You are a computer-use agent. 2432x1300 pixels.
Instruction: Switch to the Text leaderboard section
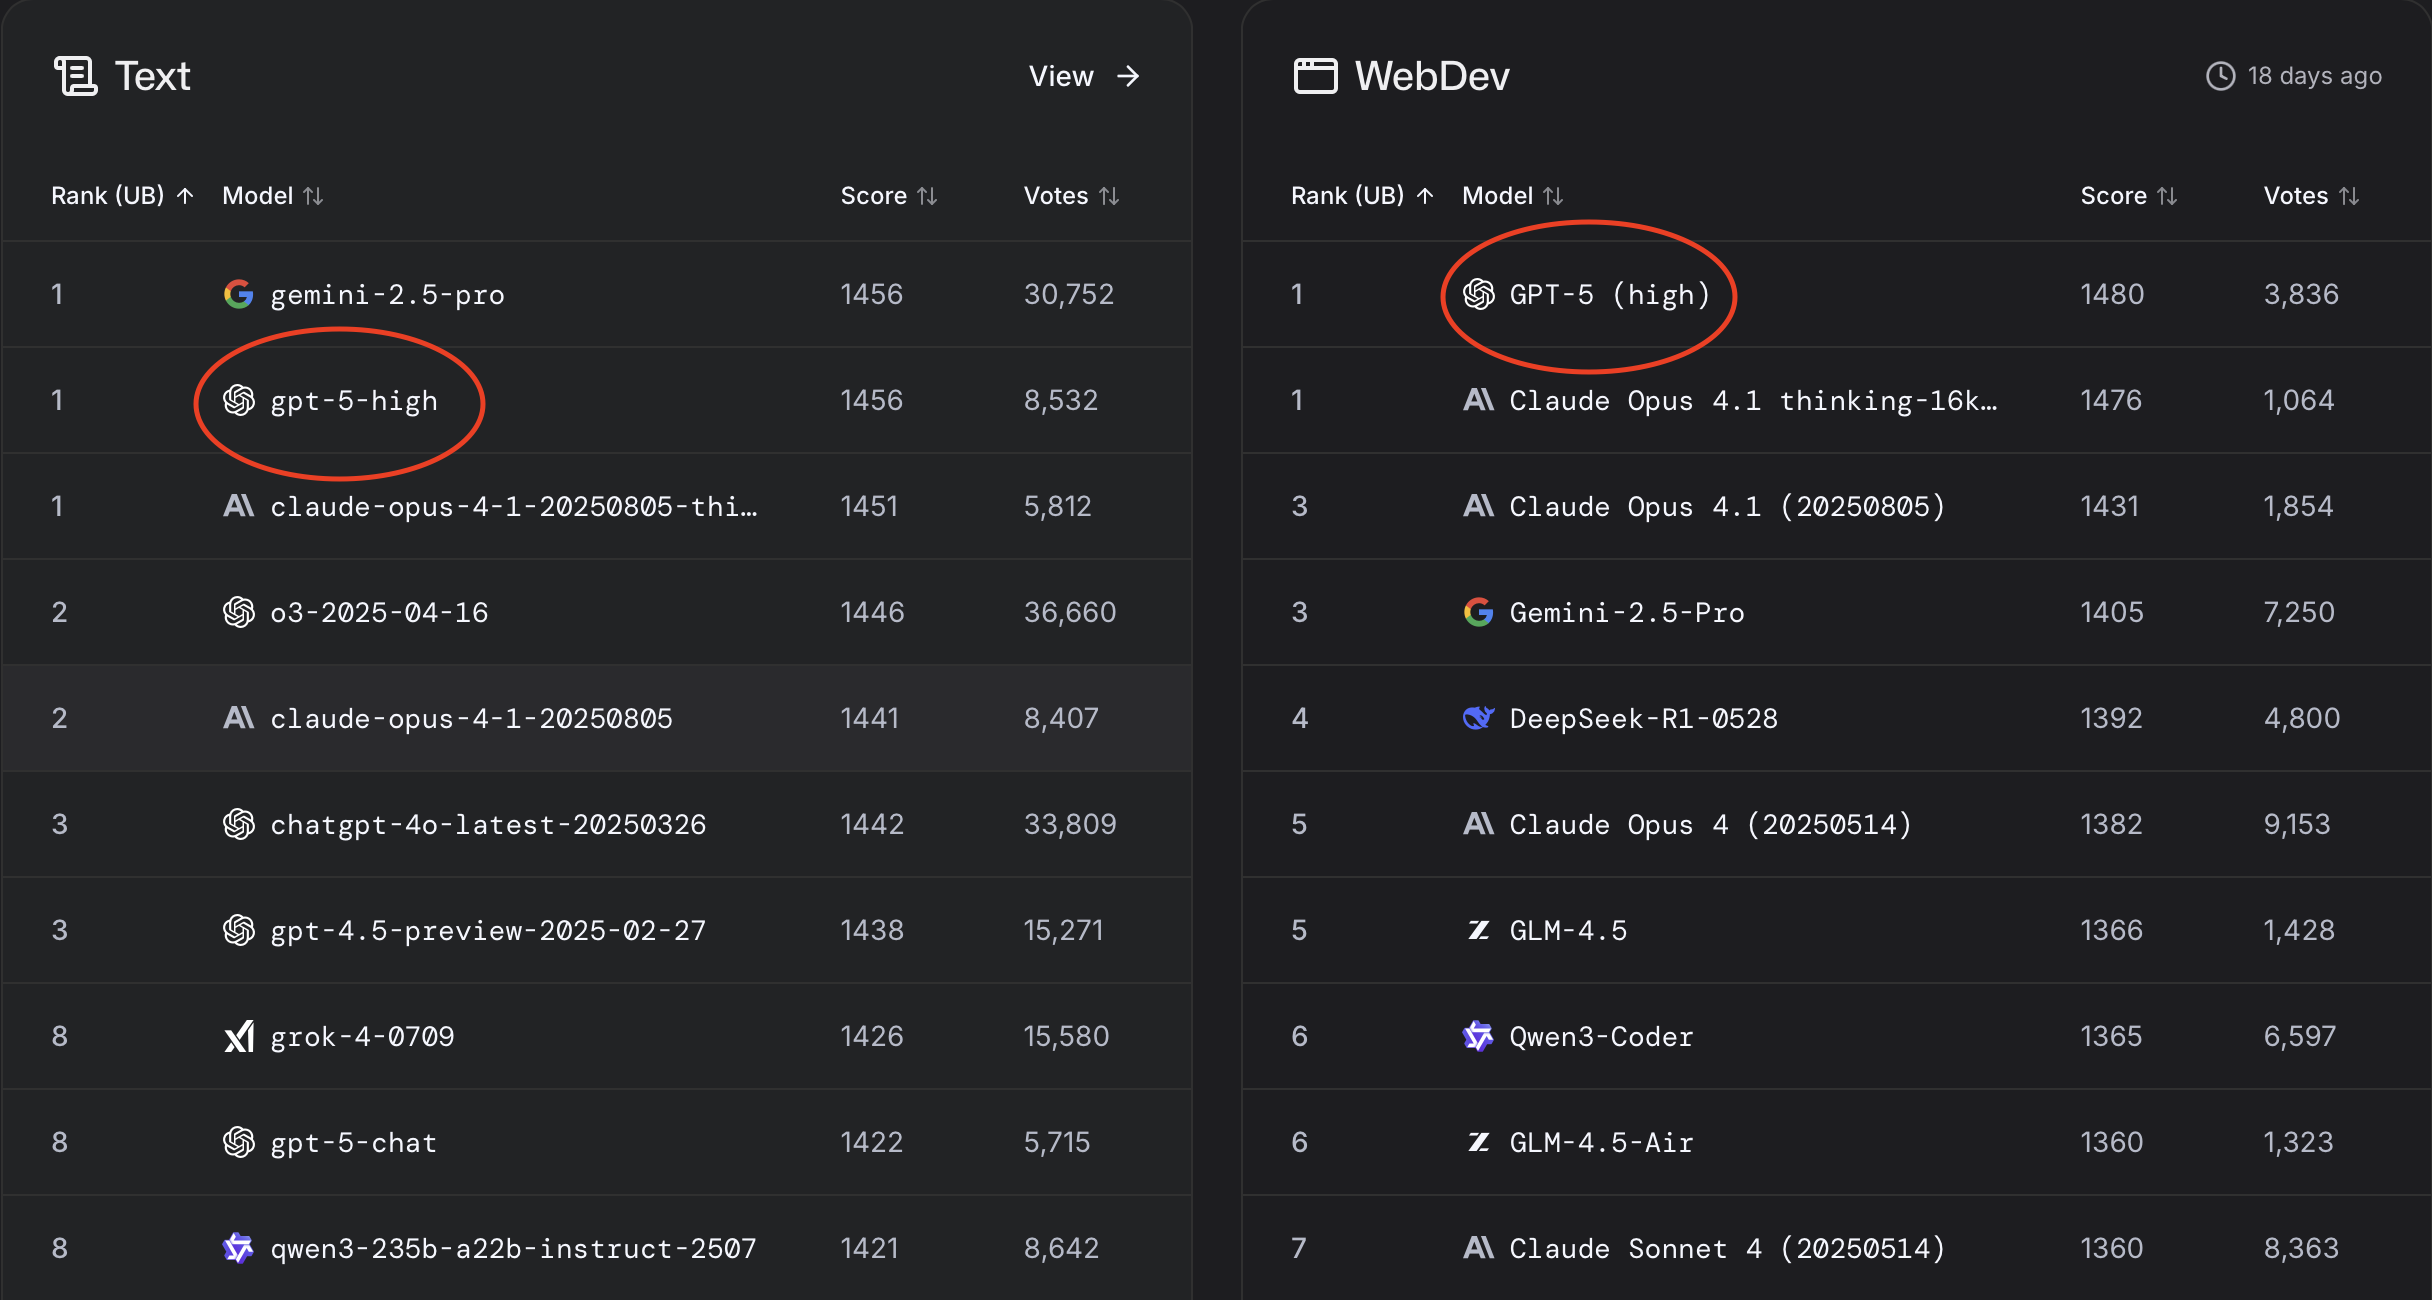pos(153,74)
